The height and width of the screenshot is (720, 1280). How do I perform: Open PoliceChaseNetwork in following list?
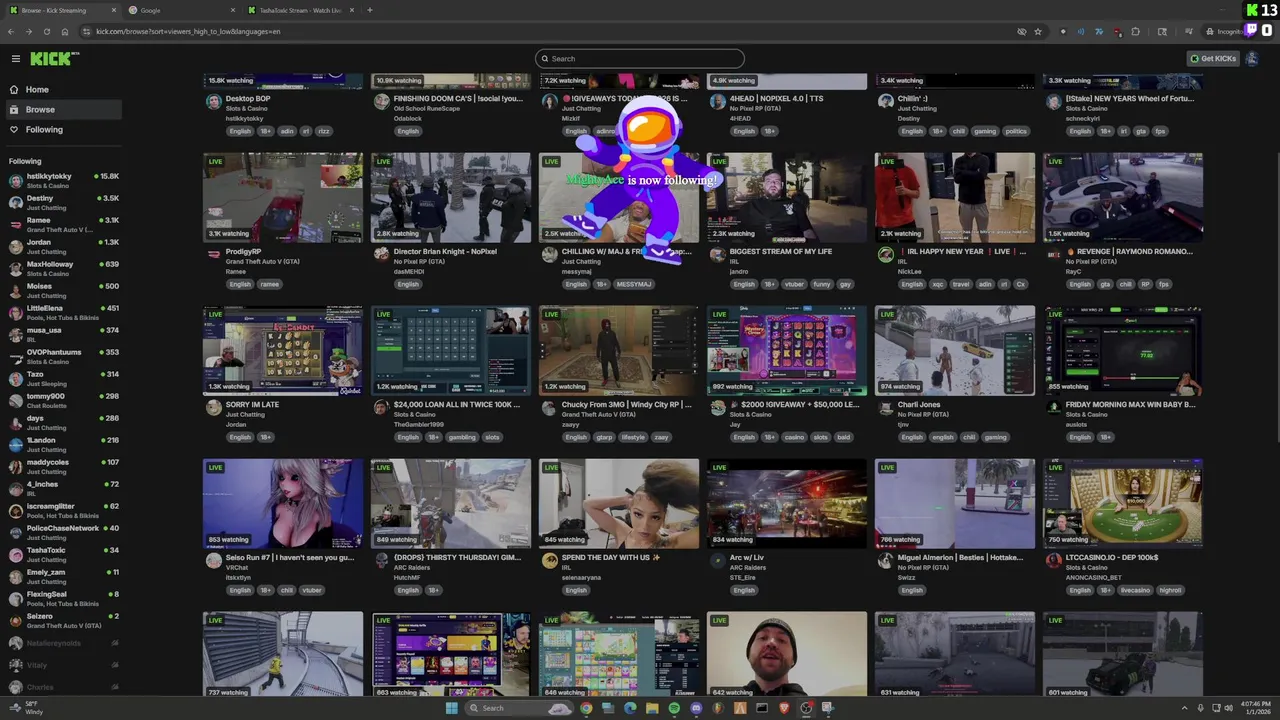coord(62,533)
